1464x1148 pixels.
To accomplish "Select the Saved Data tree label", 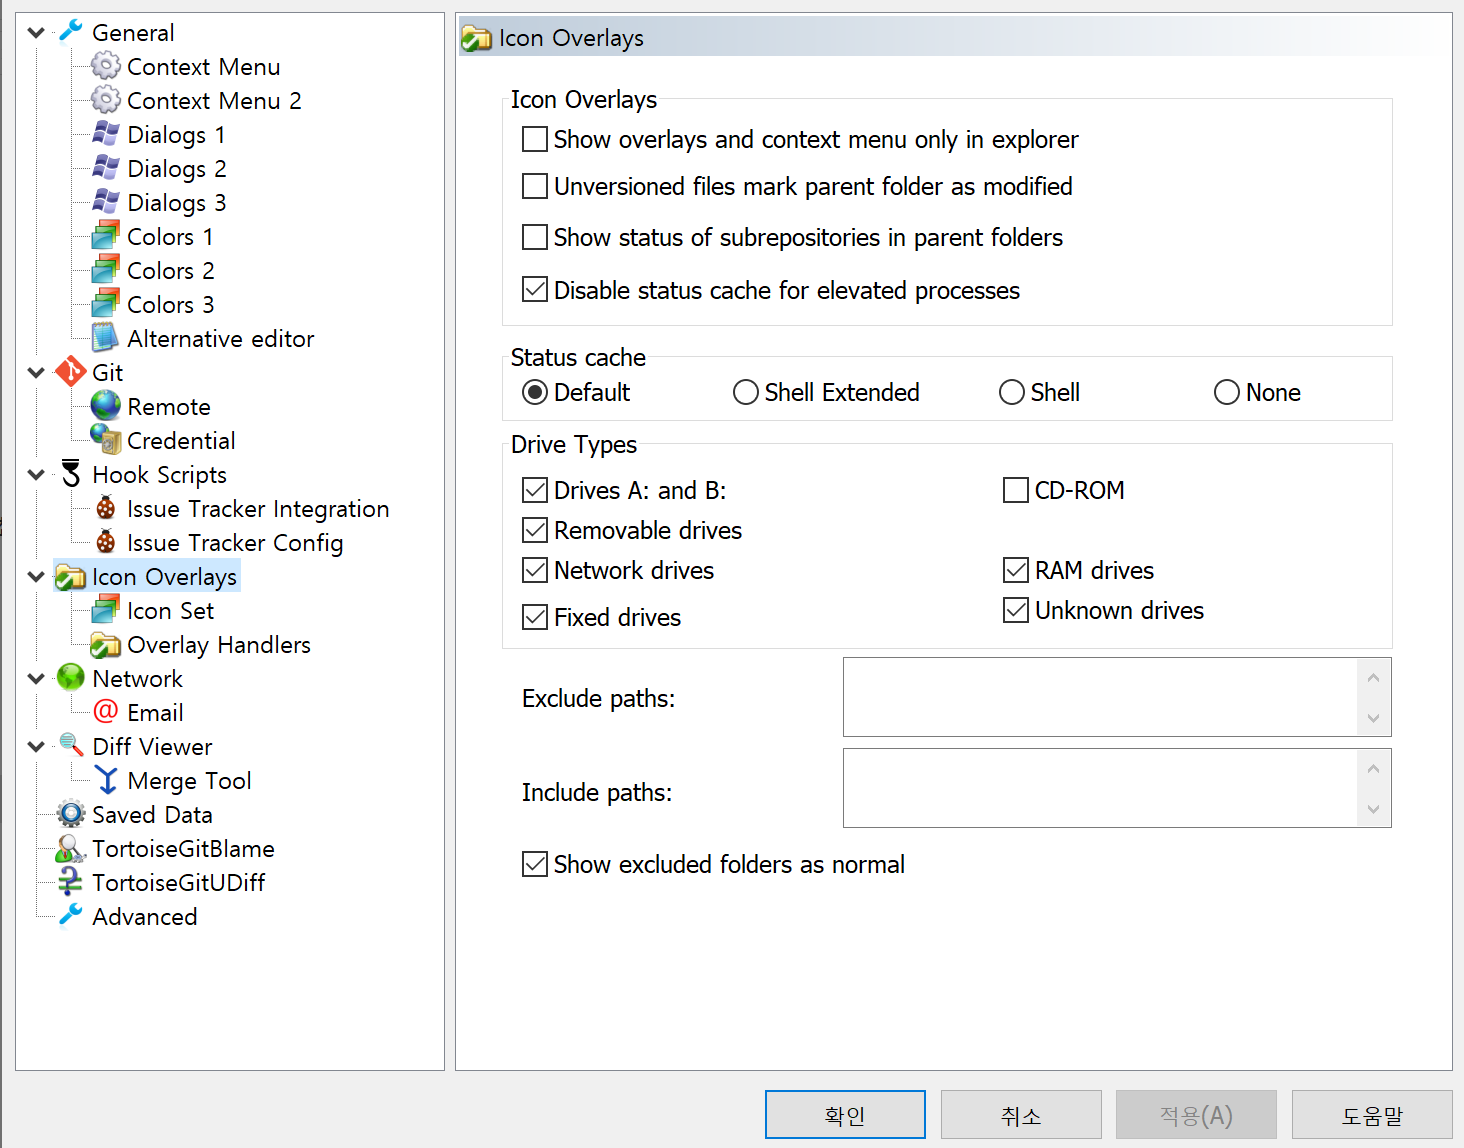I will pyautogui.click(x=152, y=814).
